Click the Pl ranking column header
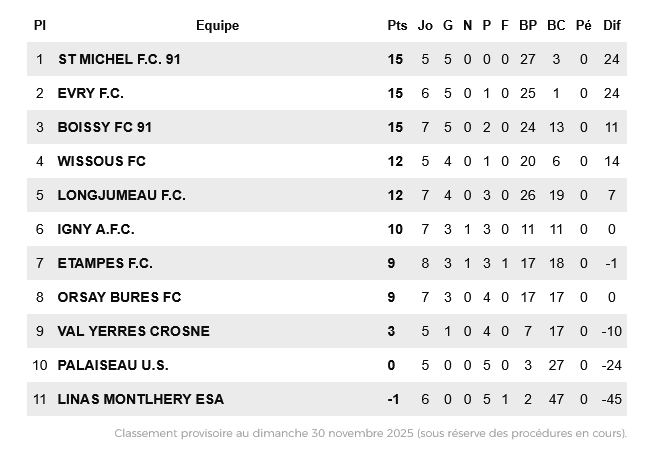 (40, 25)
